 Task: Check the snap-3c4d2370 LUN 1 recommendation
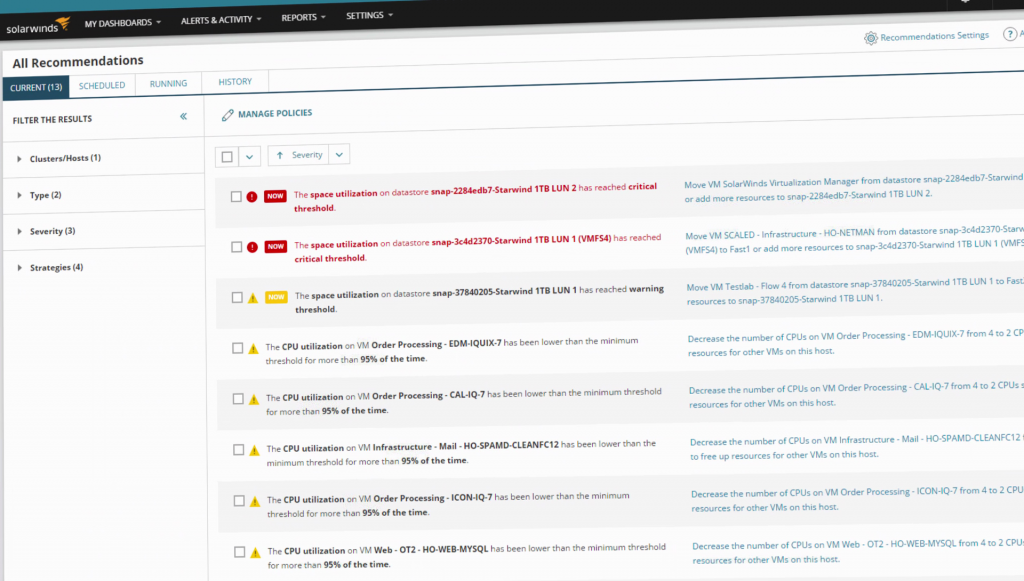(x=236, y=247)
